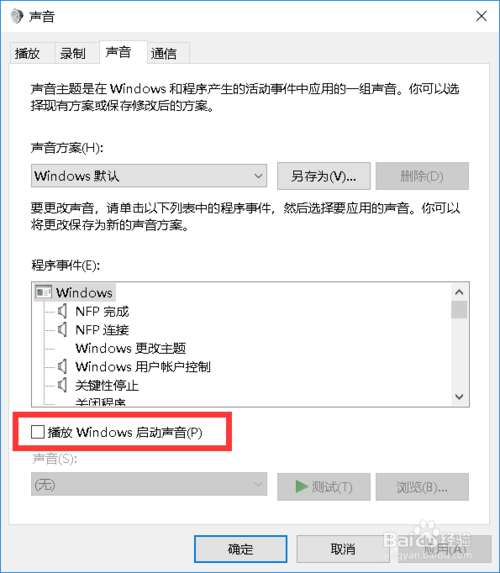Click the Windows category icon in events list
This screenshot has width=500, height=573.
point(43,292)
